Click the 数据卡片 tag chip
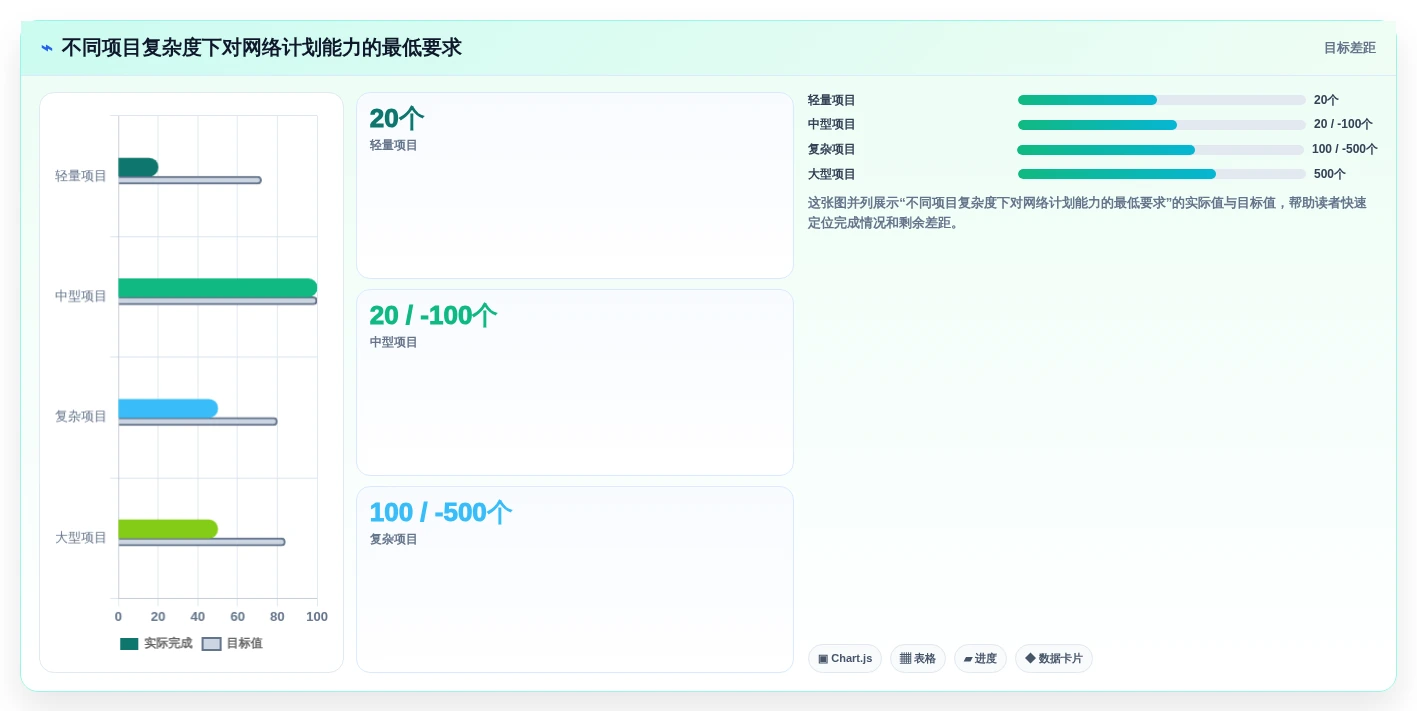This screenshot has height=711, width=1417. pos(1054,658)
